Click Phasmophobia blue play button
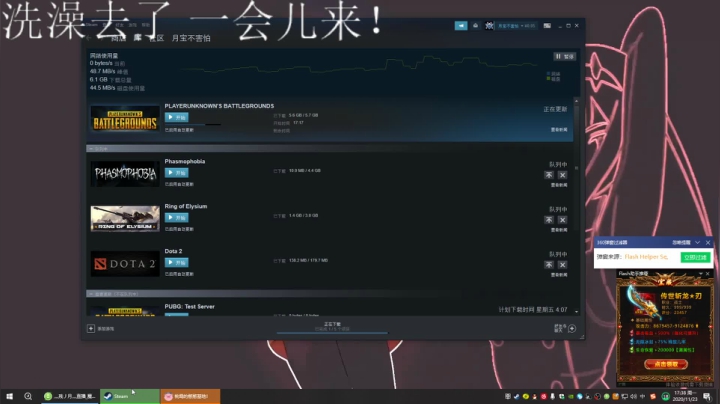 pos(176,173)
